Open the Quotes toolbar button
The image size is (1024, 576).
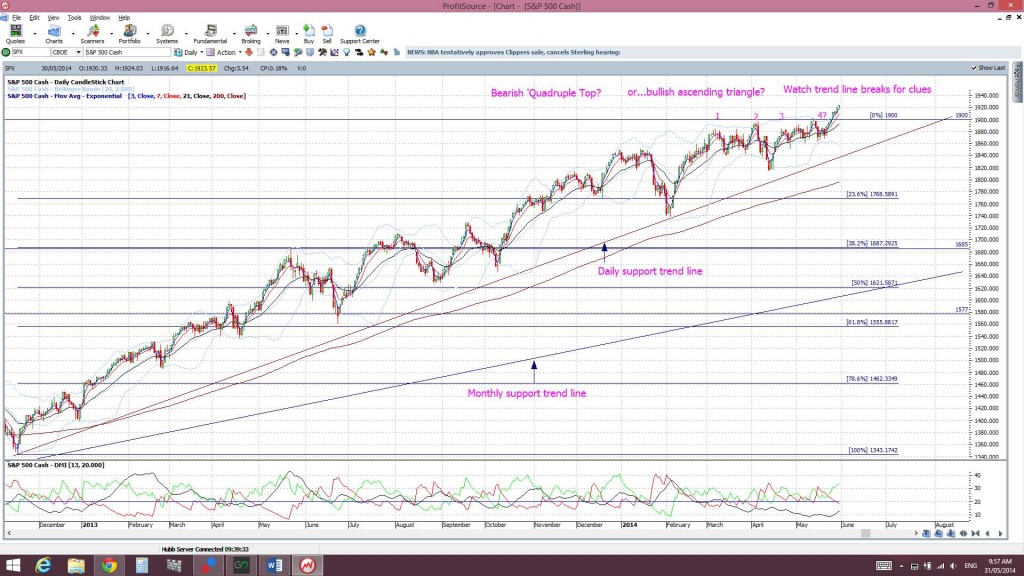point(15,34)
